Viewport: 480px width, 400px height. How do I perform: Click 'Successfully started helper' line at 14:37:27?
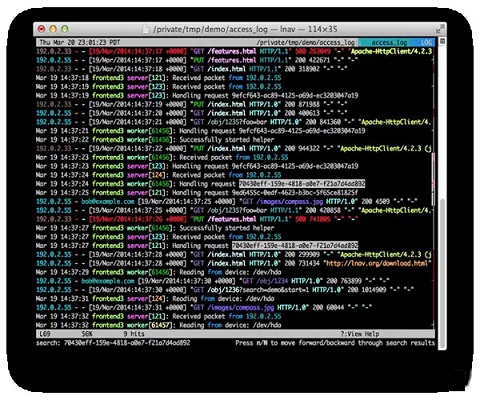pos(155,228)
